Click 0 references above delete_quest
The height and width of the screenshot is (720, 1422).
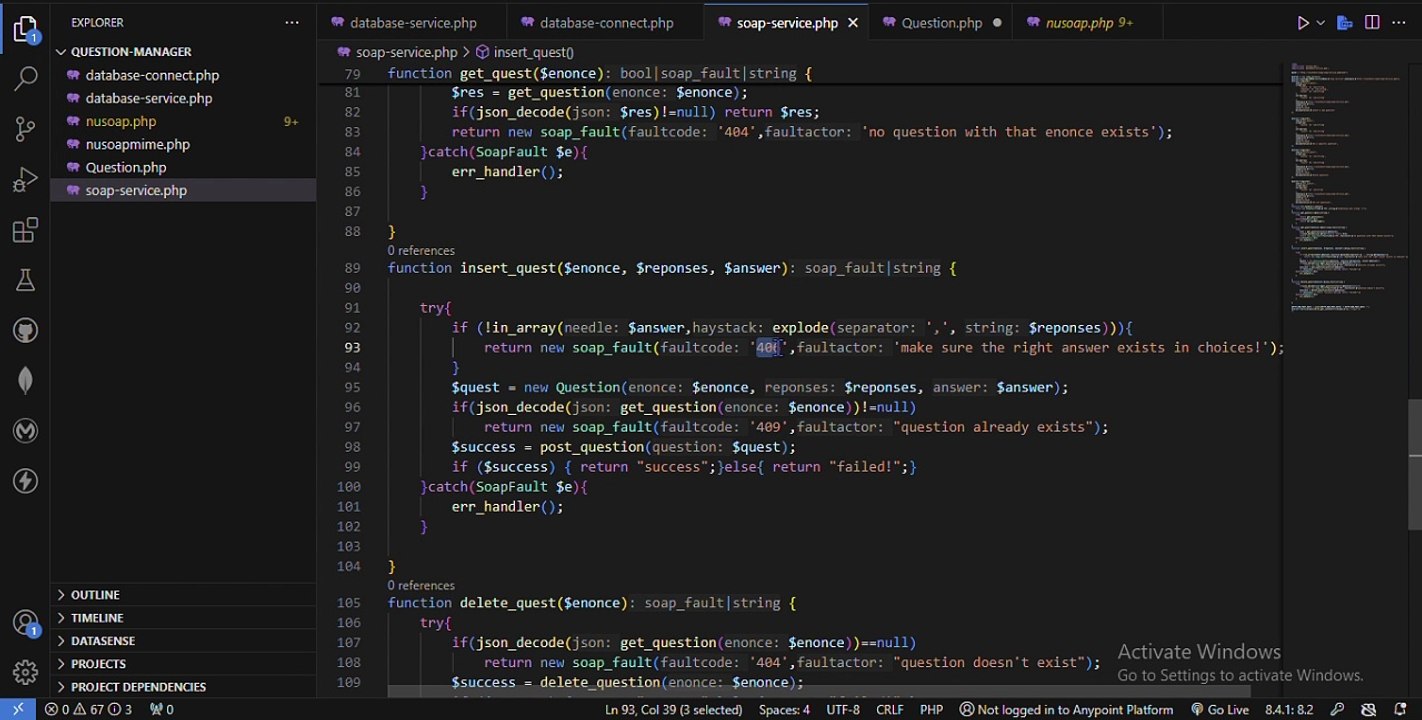click(421, 585)
